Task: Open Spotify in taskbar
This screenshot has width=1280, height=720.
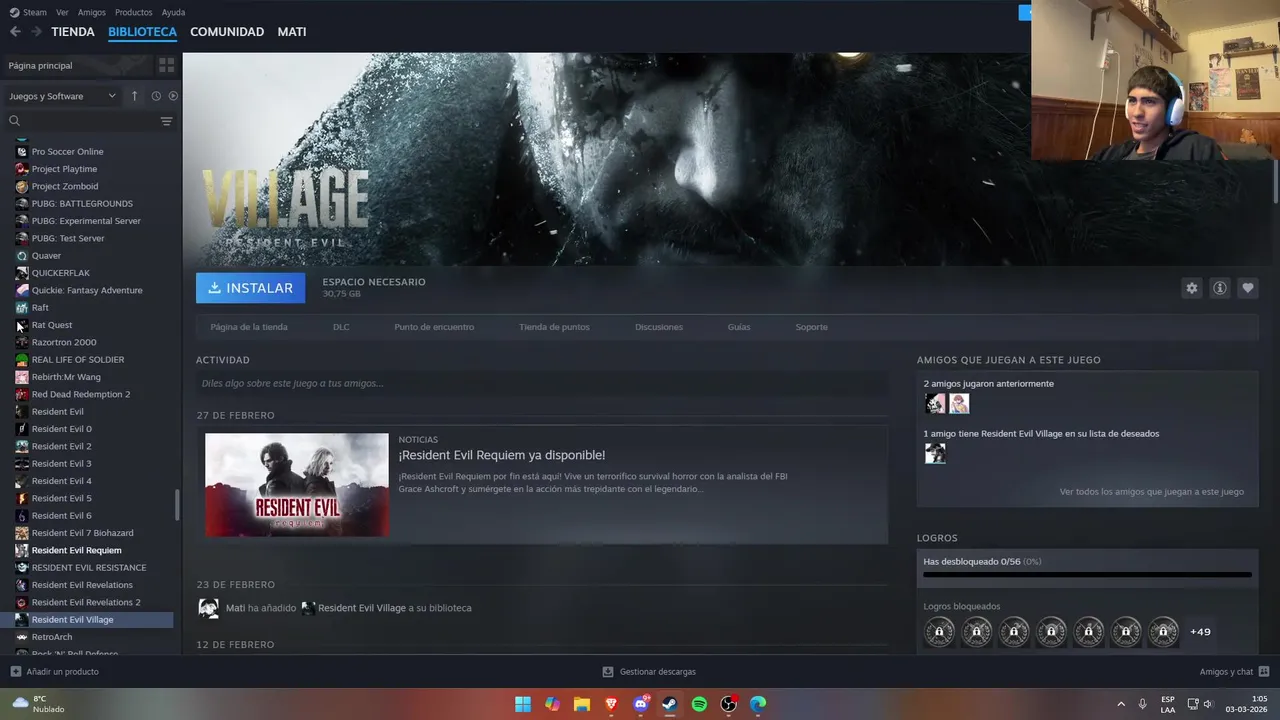Action: (x=699, y=704)
